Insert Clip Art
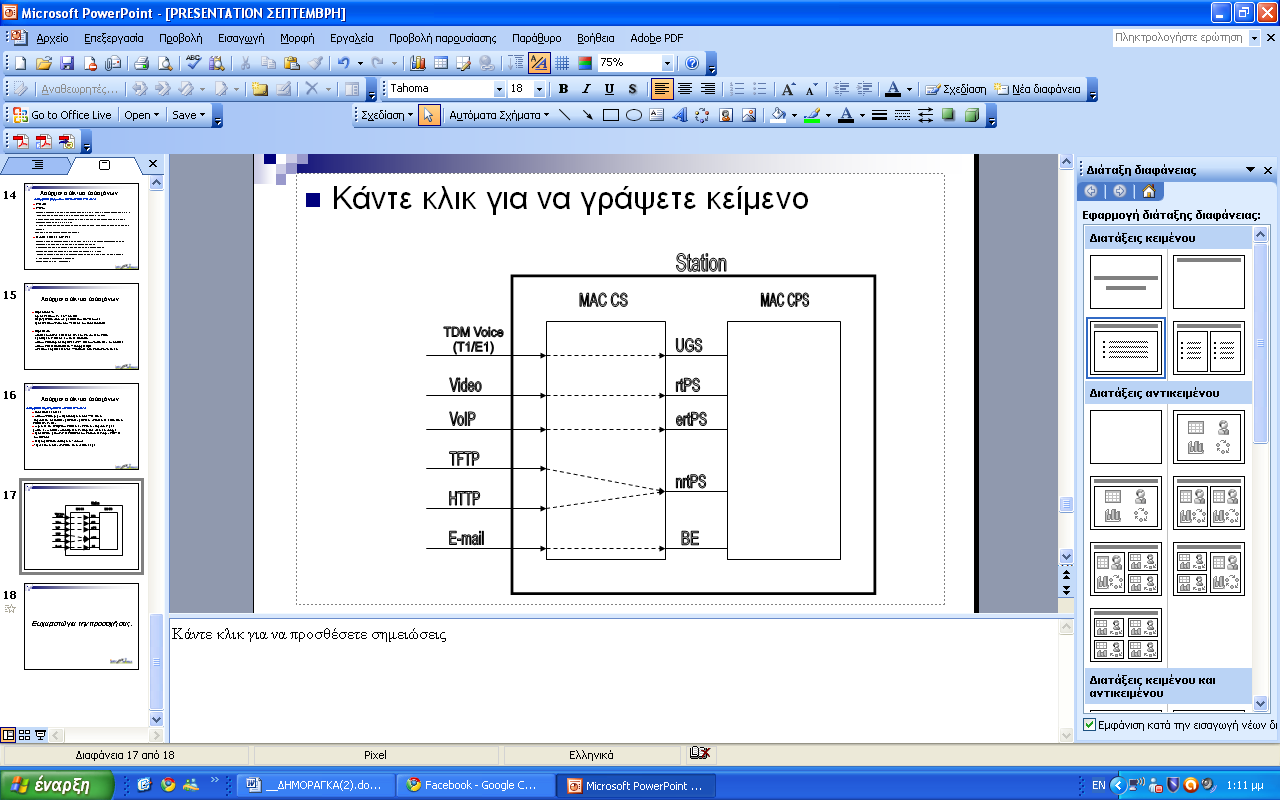Screen dimensions: 1280x800 point(726,115)
